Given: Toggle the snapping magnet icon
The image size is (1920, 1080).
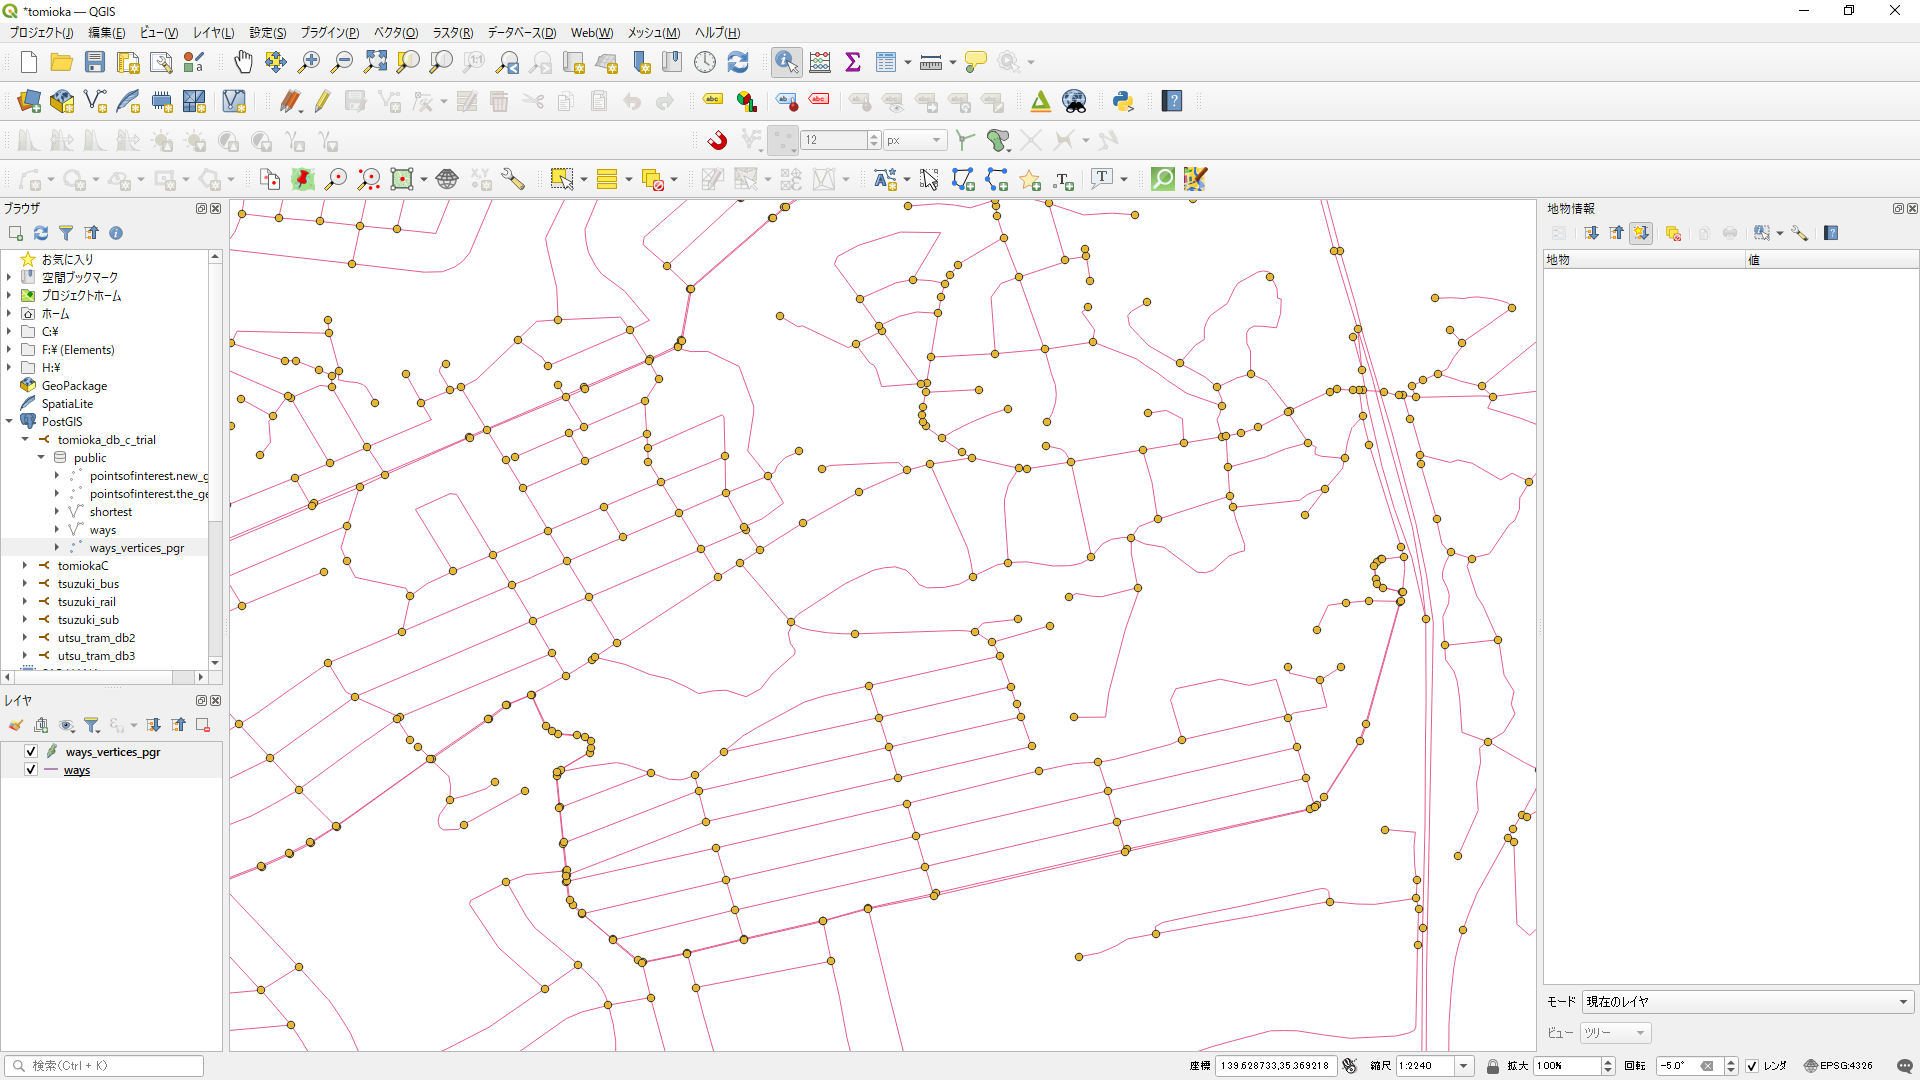Looking at the screenshot, I should pos(717,140).
